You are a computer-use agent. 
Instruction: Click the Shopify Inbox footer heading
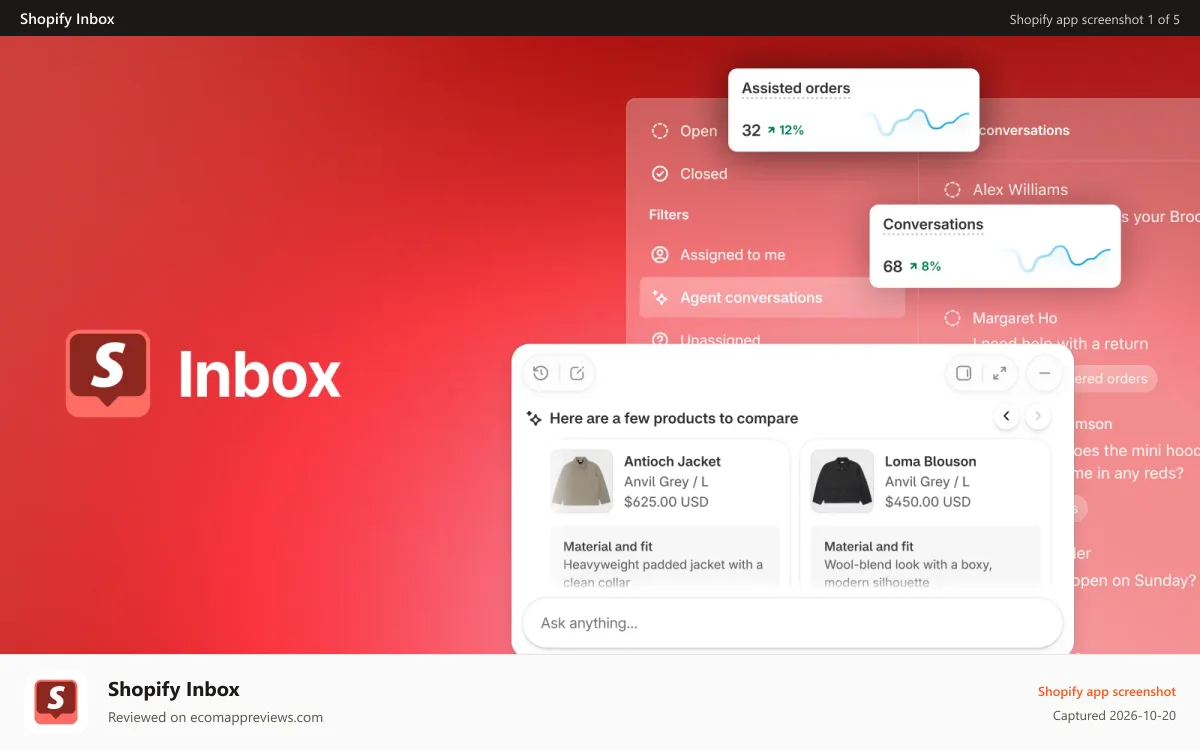[x=174, y=689]
